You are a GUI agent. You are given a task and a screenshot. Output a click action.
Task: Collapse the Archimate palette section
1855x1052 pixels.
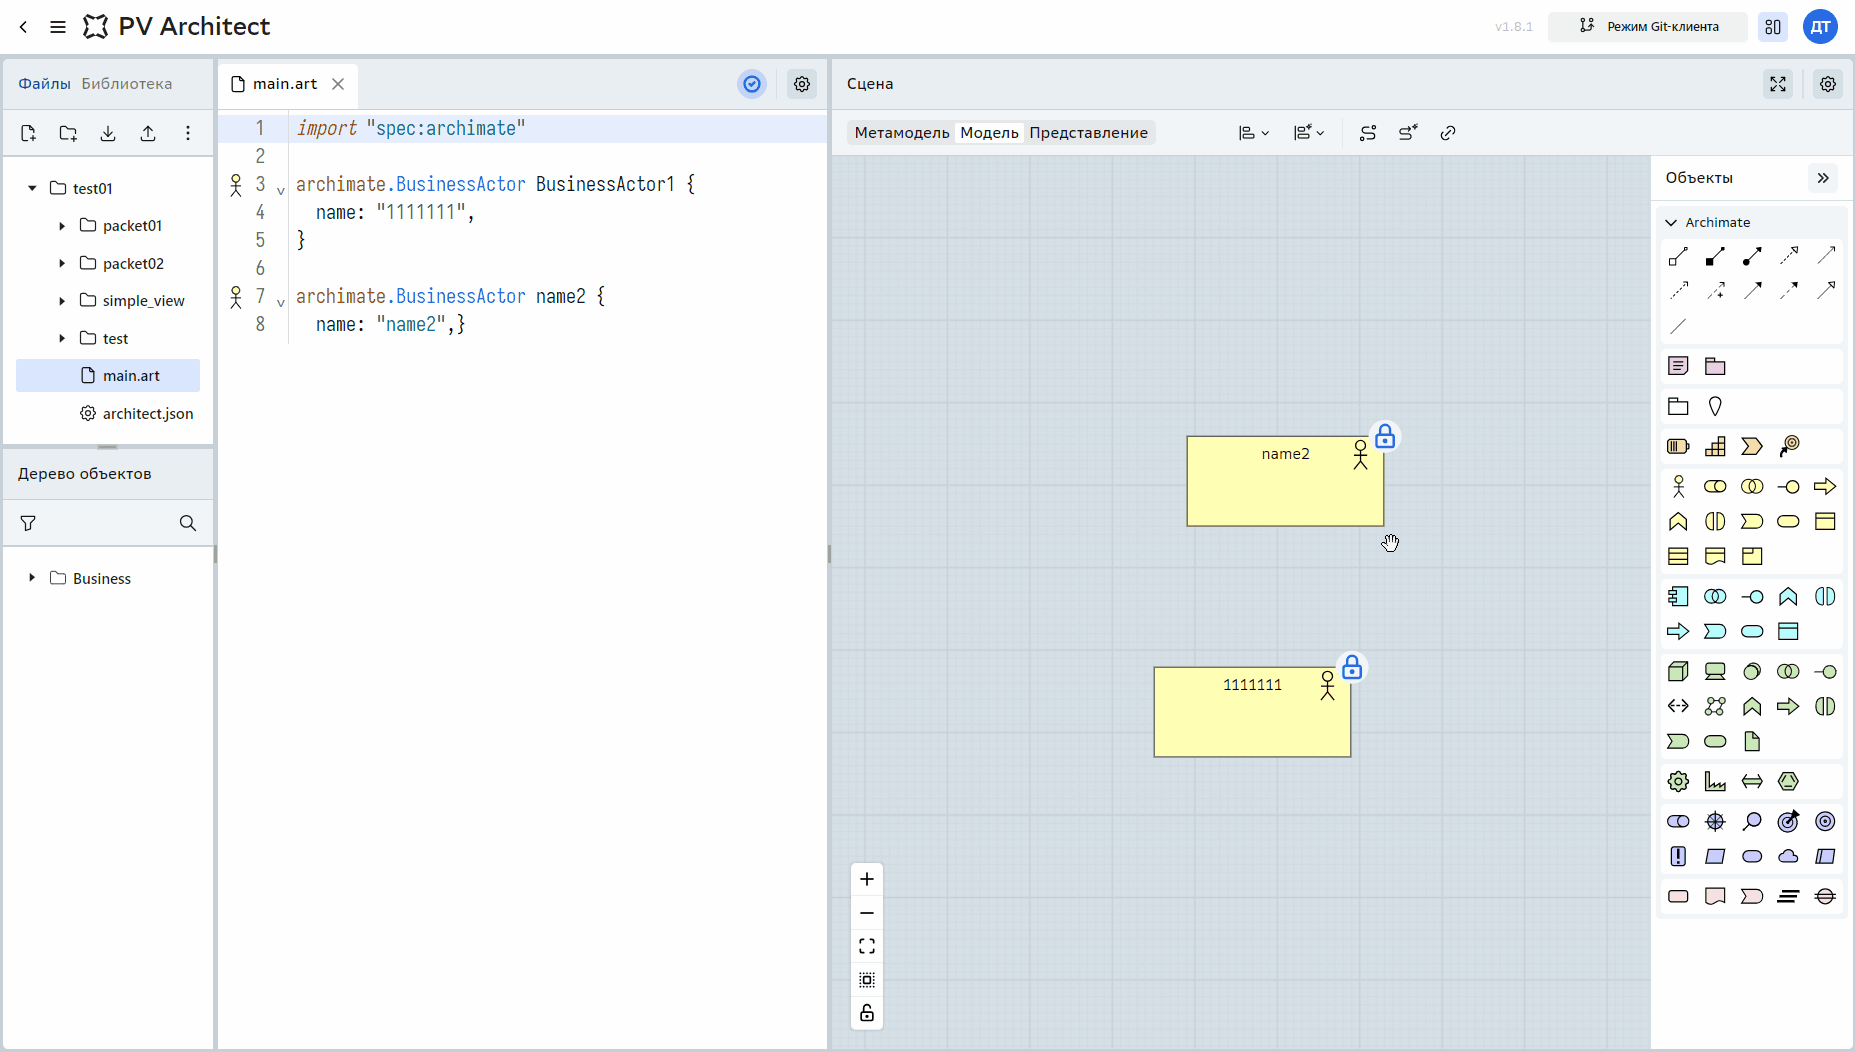pos(1671,222)
